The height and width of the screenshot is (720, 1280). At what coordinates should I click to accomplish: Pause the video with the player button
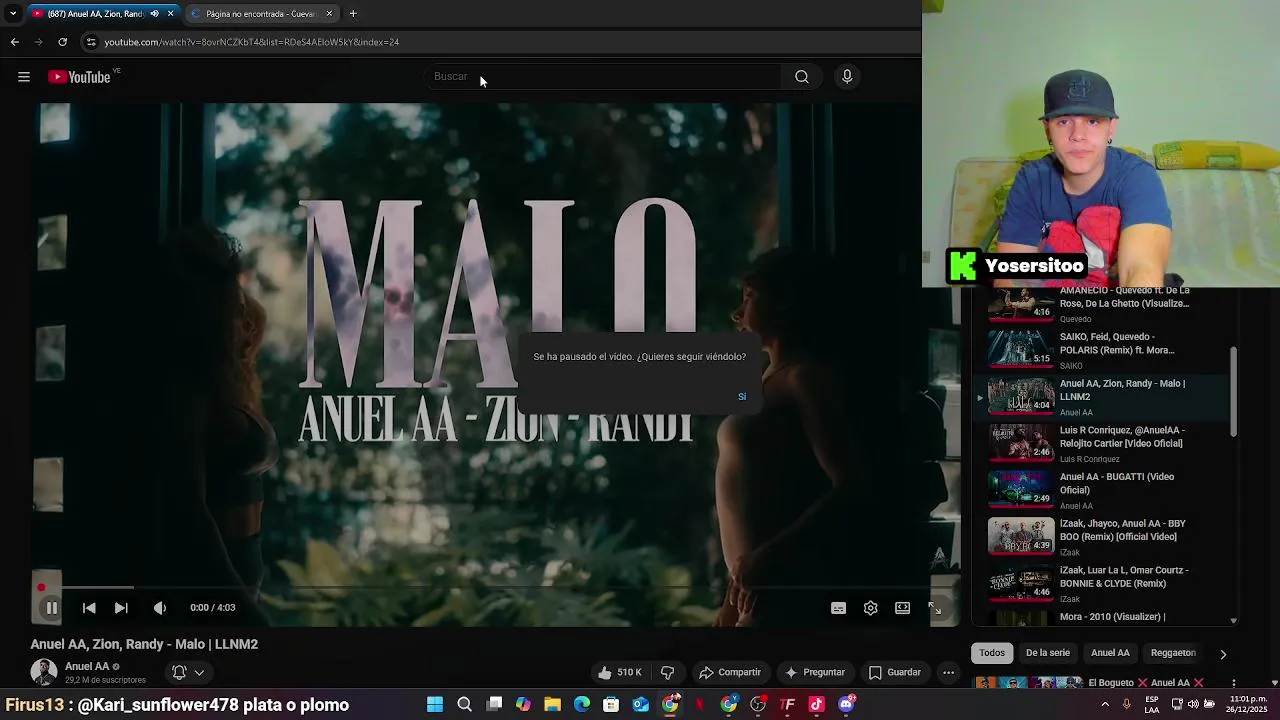(52, 608)
